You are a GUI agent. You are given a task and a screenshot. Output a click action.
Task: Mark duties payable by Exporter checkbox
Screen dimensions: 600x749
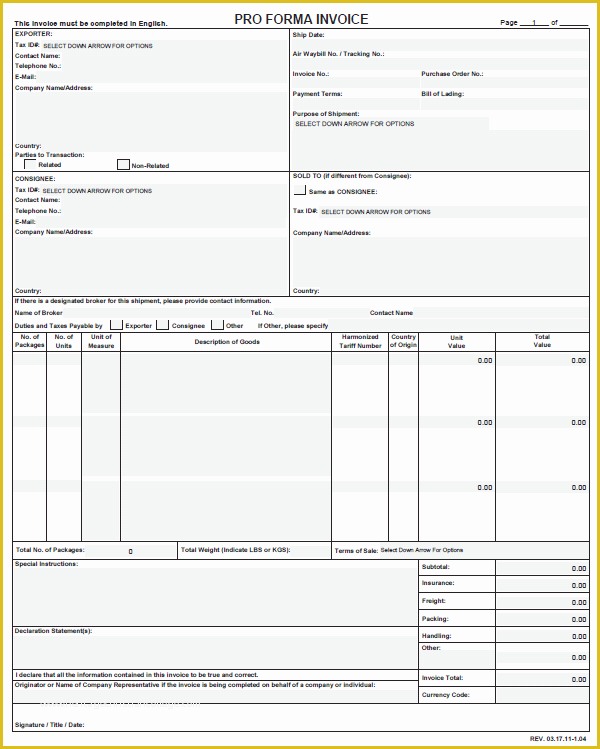point(117,325)
